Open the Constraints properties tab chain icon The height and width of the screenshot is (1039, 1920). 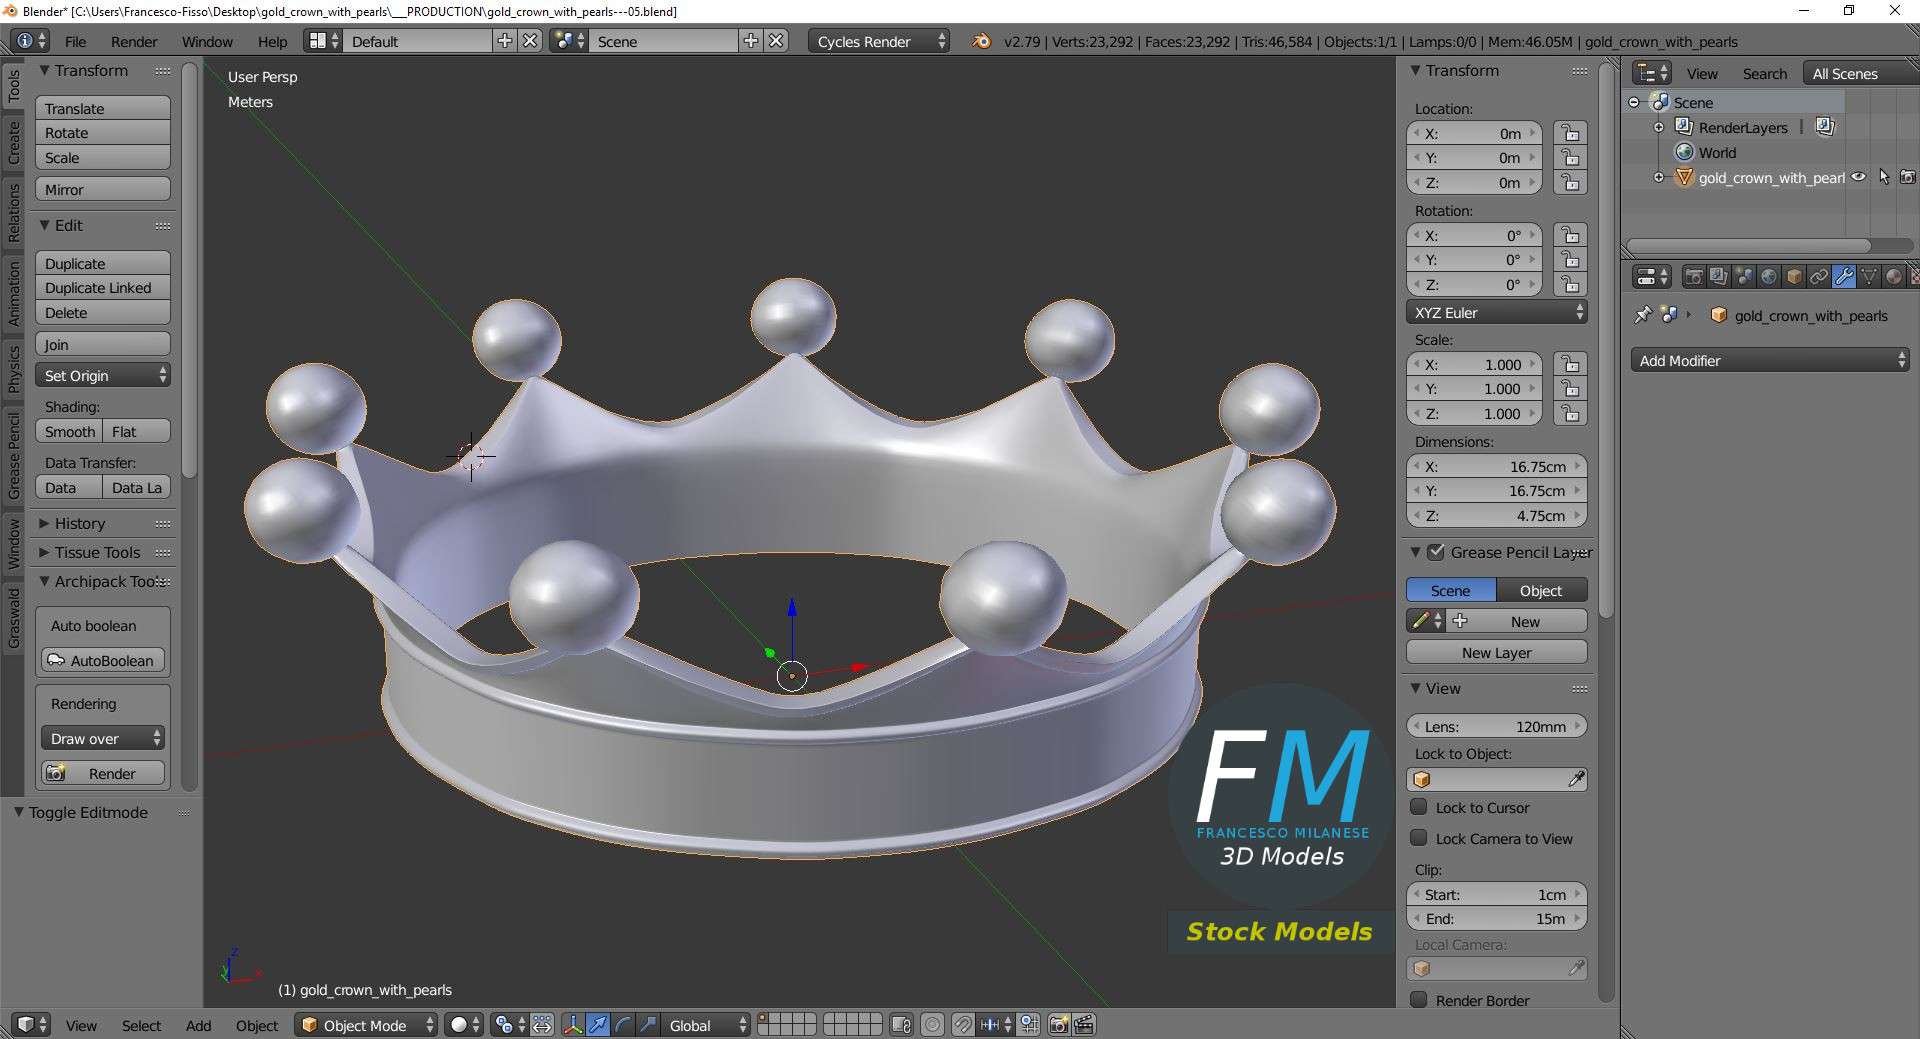point(1819,277)
